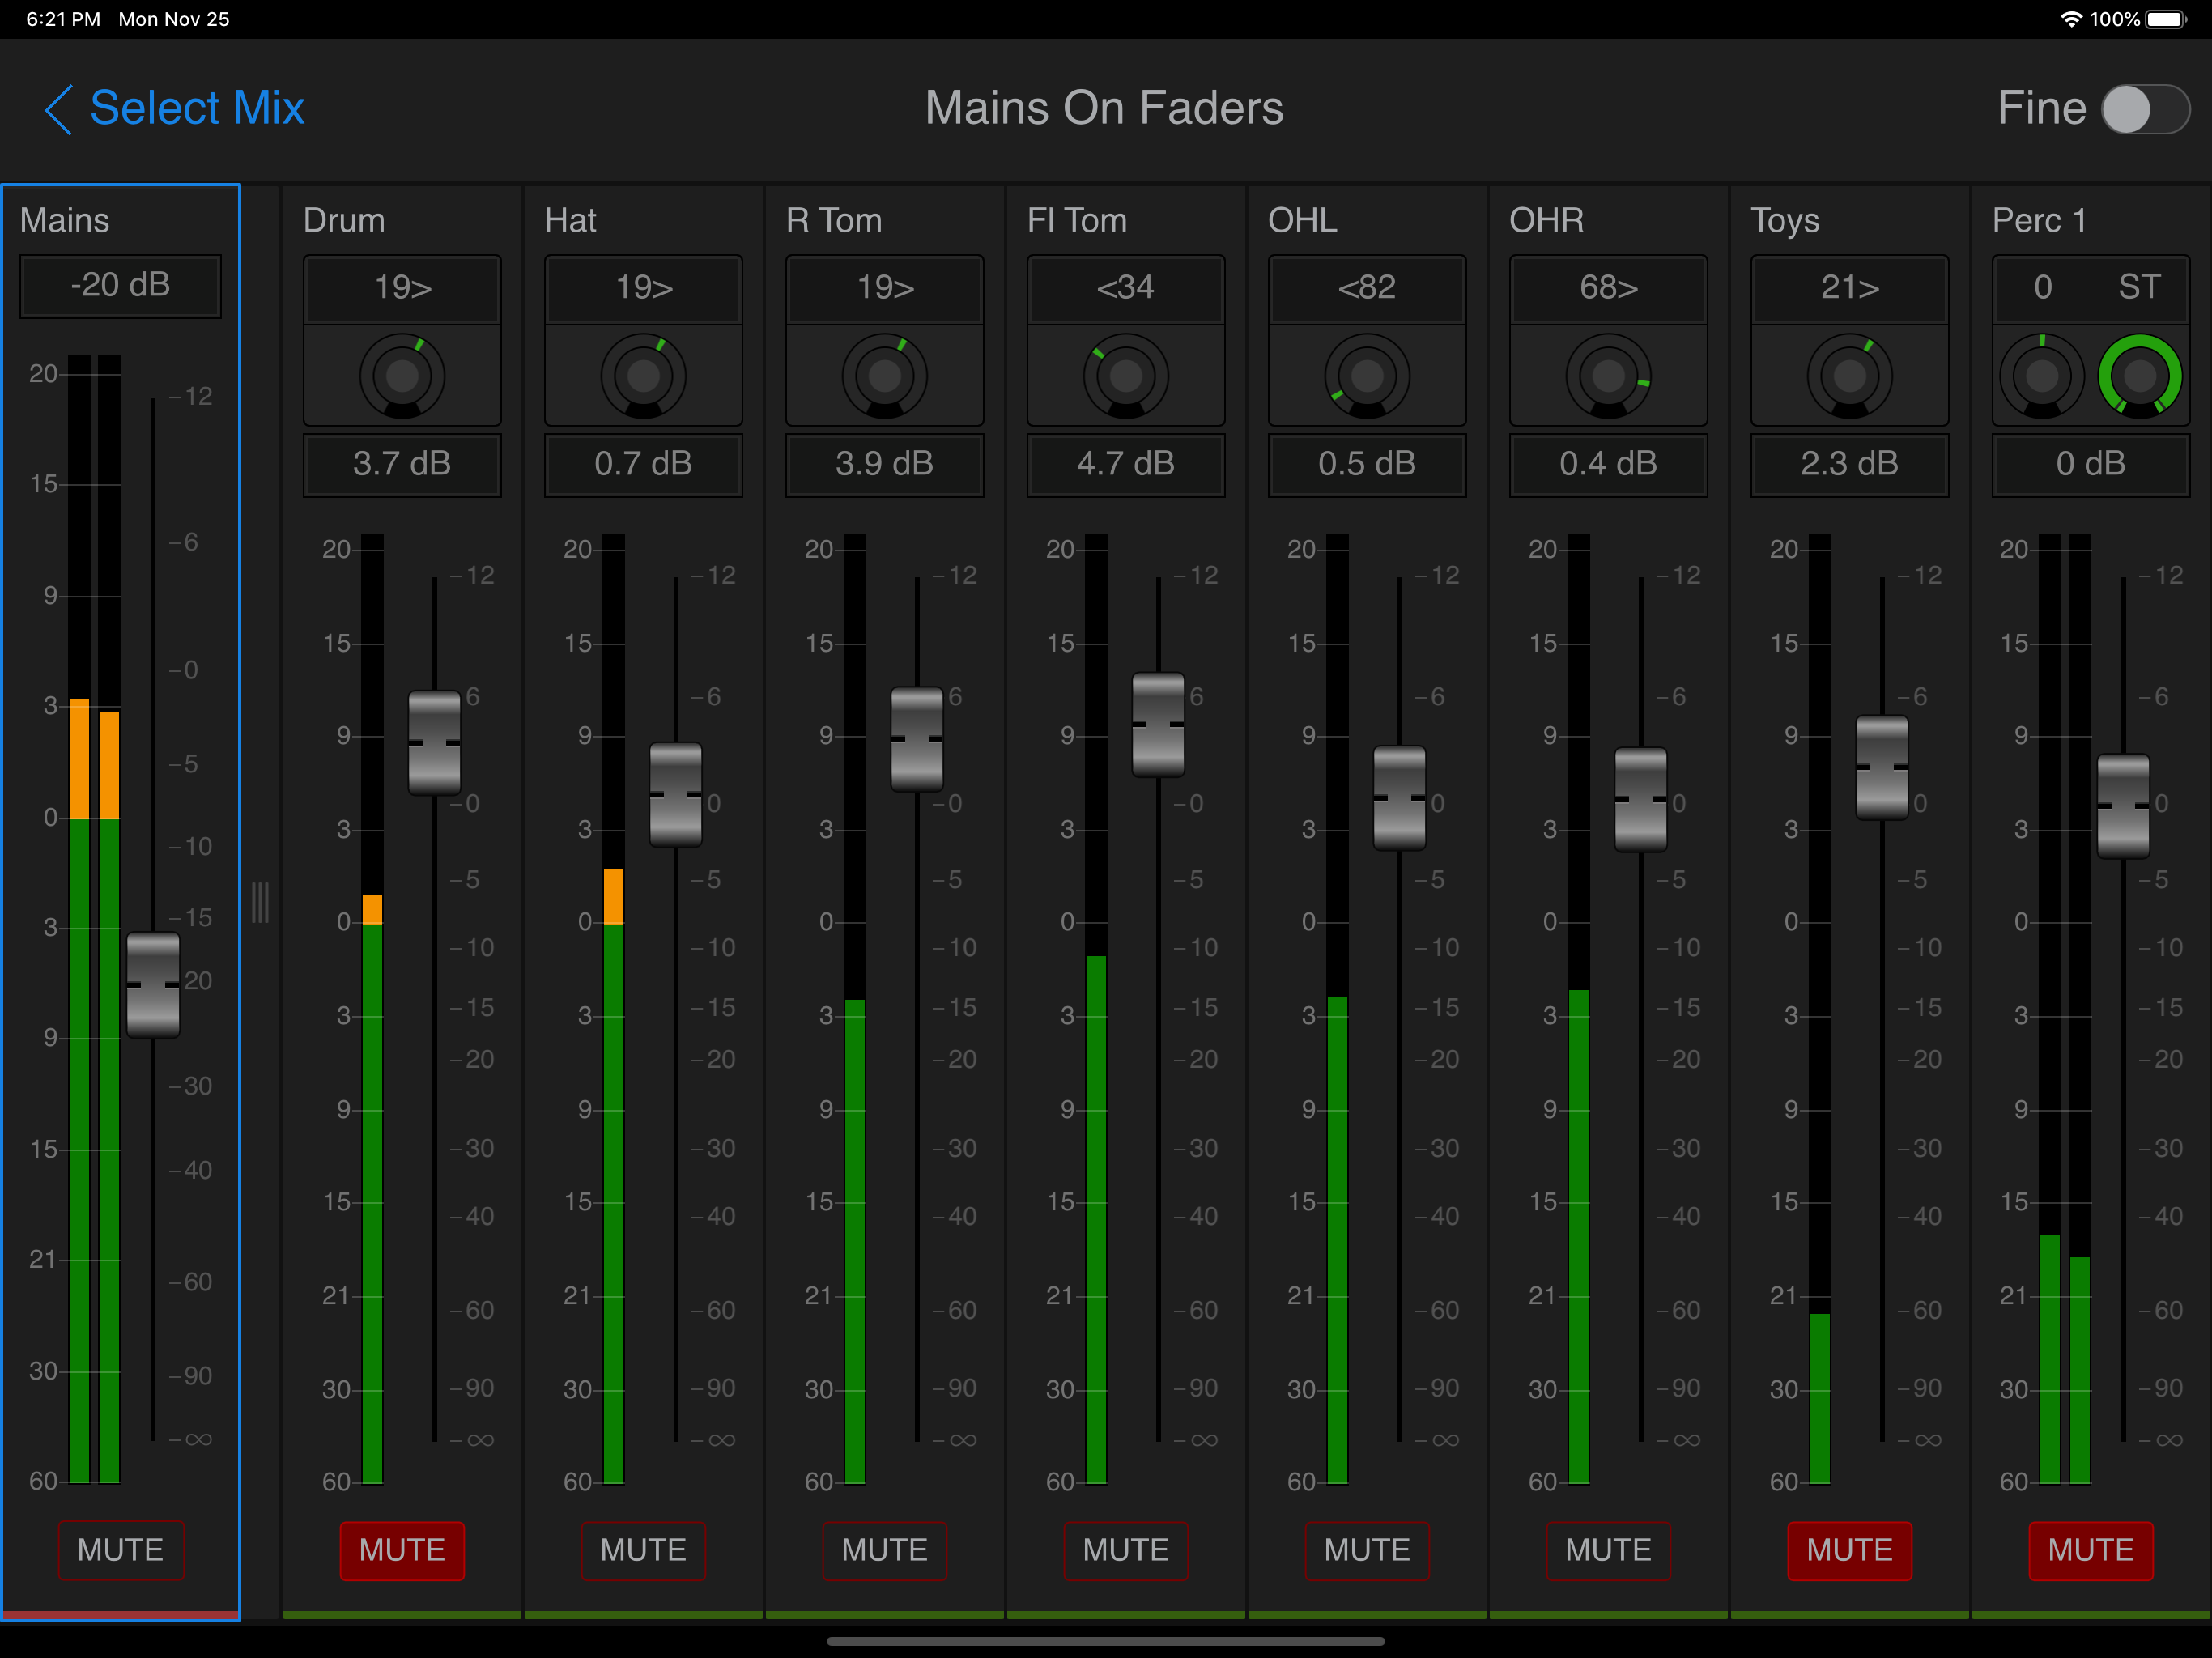
Task: Click the OHL pan knob
Action: point(1367,376)
